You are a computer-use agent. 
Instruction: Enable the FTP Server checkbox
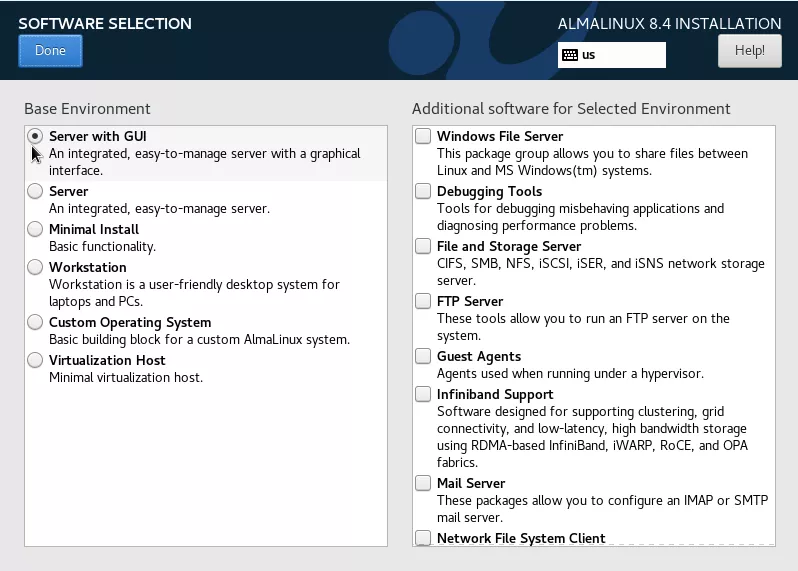coord(423,301)
